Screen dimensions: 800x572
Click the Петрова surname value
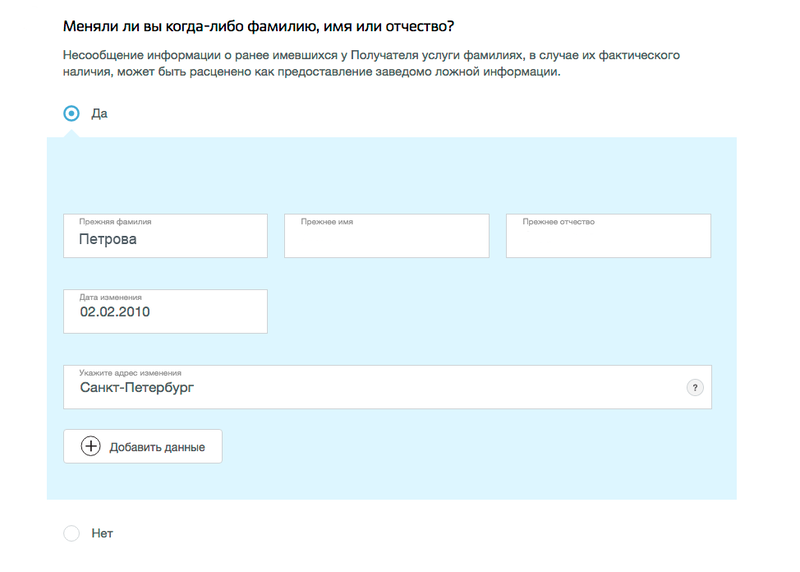(108, 239)
